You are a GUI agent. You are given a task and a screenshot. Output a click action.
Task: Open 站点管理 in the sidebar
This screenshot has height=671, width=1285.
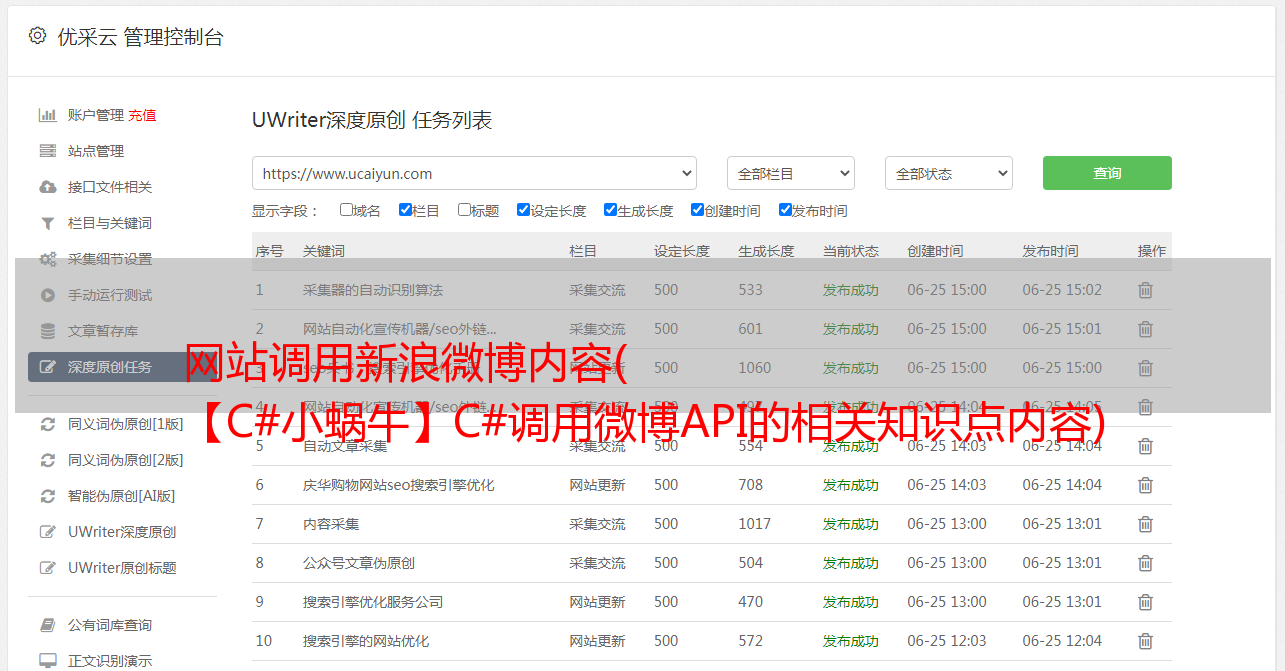point(96,151)
